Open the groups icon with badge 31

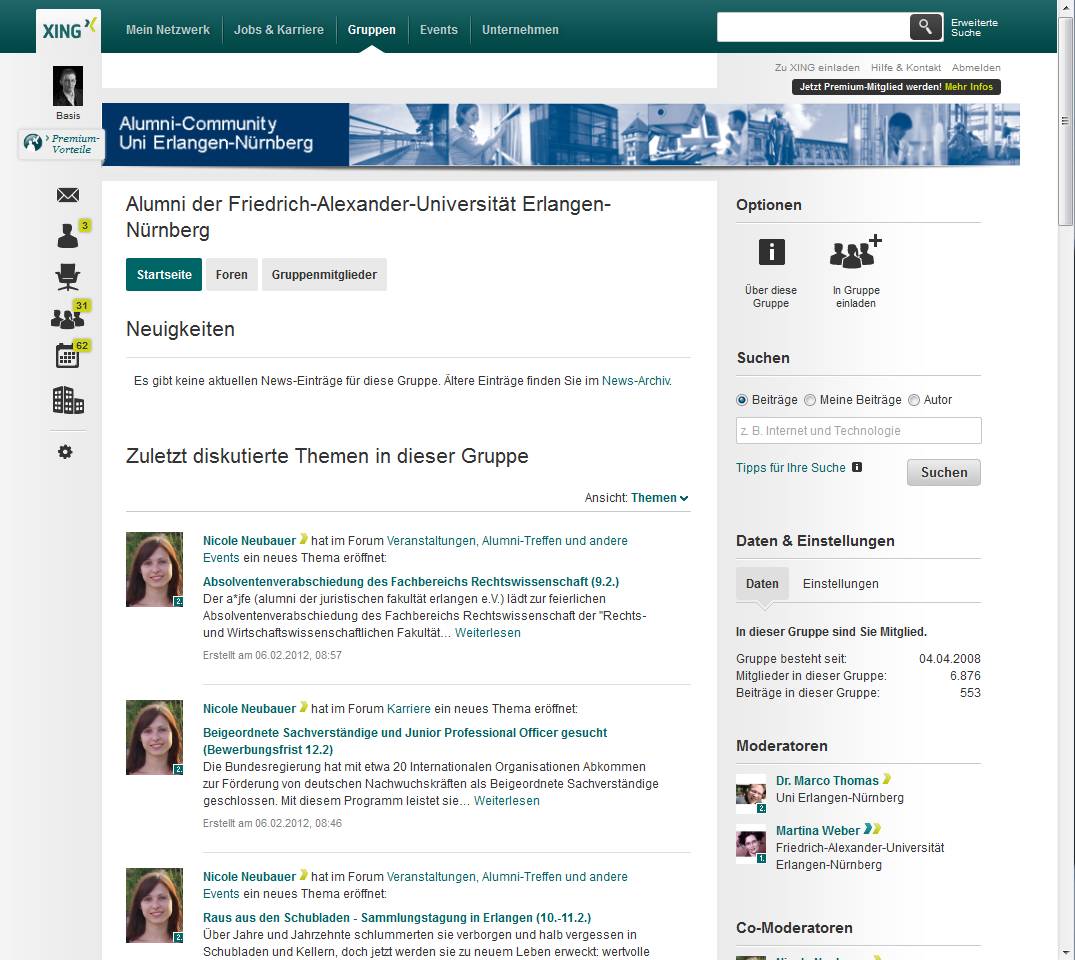67,318
